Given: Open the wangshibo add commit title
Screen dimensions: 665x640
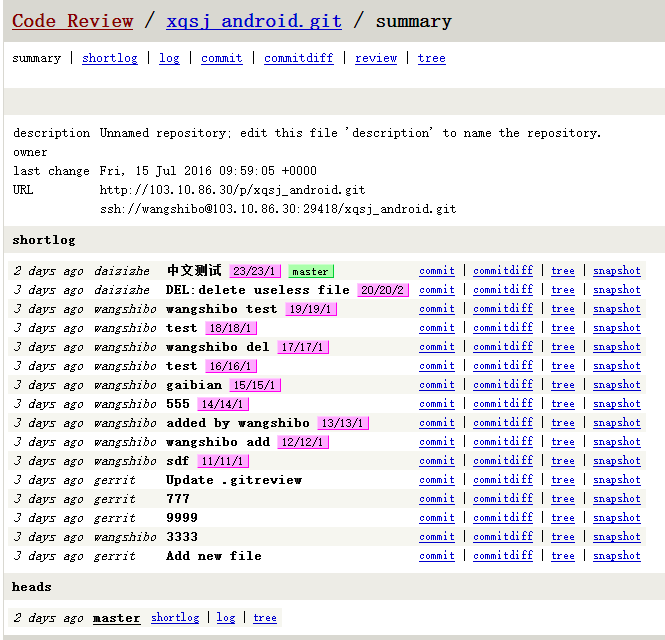Looking at the screenshot, I should (218, 442).
